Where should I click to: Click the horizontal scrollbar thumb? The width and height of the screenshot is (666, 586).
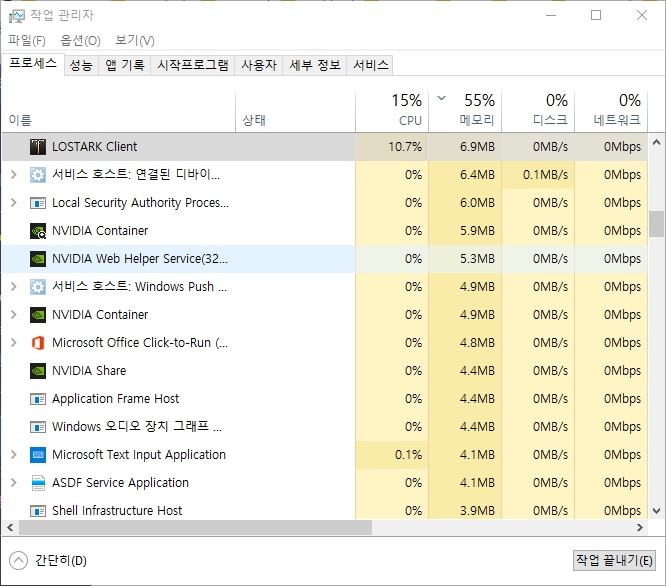(x=195, y=528)
